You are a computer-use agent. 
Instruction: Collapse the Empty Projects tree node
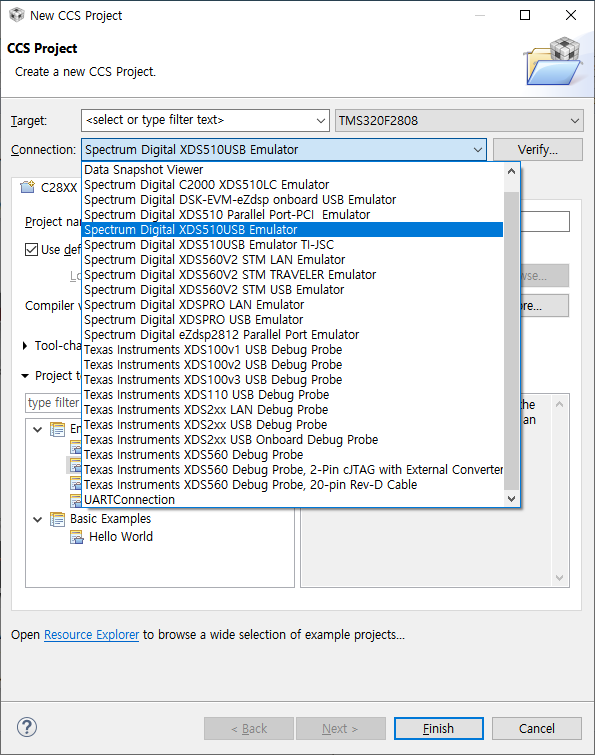(x=38, y=429)
